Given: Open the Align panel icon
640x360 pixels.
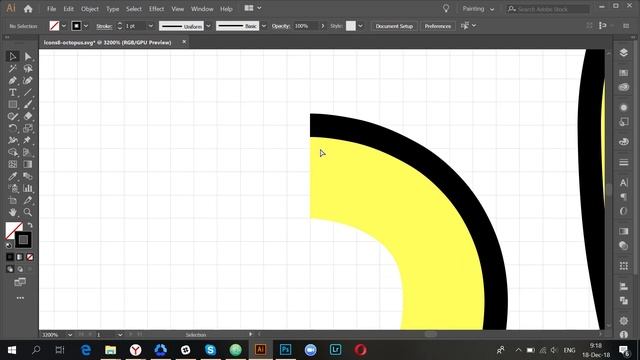Looking at the screenshot, I should (623, 286).
